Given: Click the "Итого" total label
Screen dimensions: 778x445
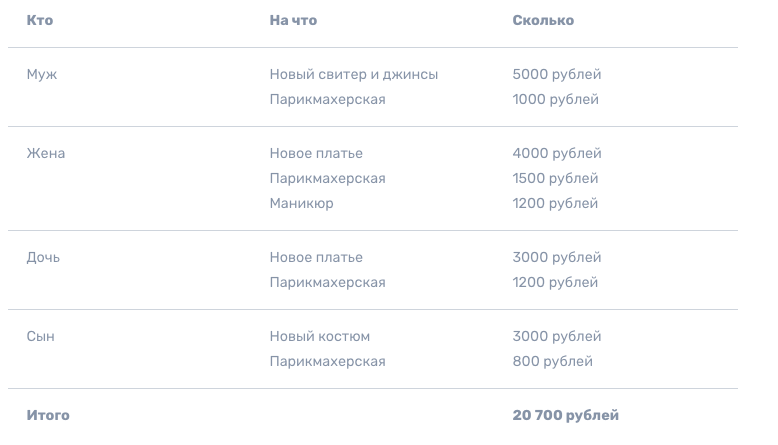Looking at the screenshot, I should [x=48, y=415].
